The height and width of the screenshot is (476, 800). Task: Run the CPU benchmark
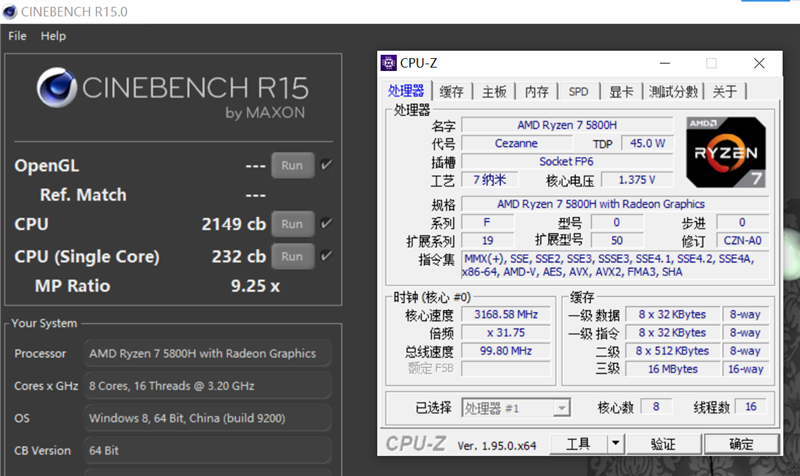292,224
